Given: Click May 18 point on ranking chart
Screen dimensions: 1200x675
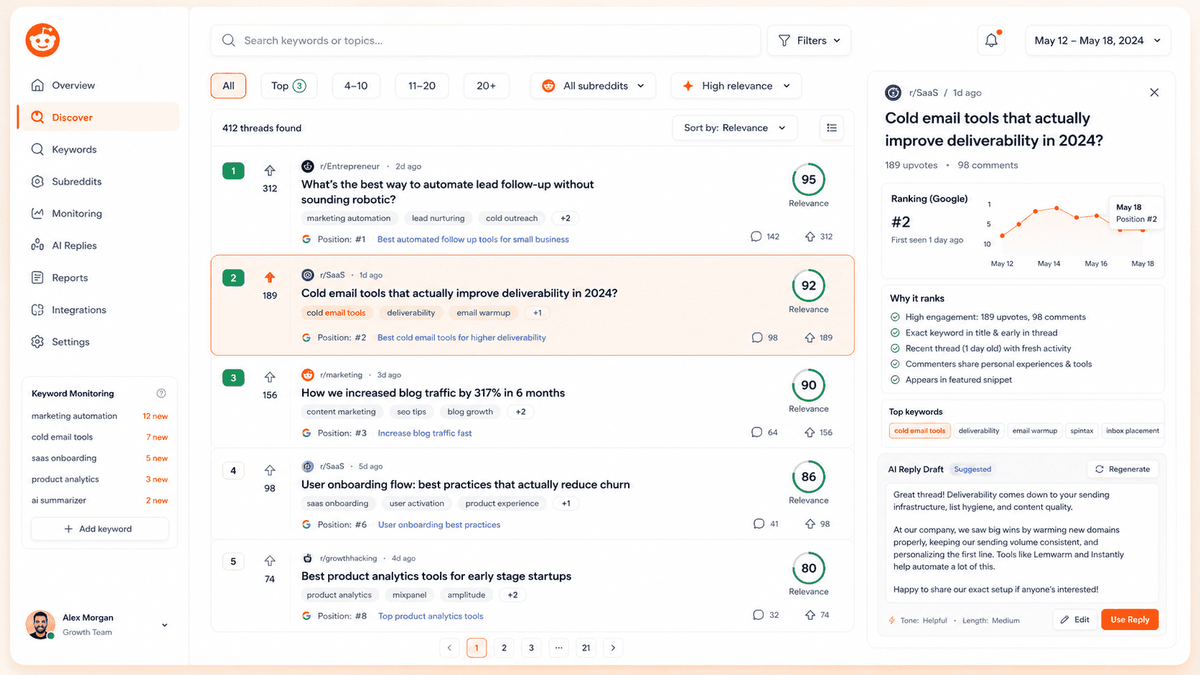Looking at the screenshot, I should (1143, 232).
